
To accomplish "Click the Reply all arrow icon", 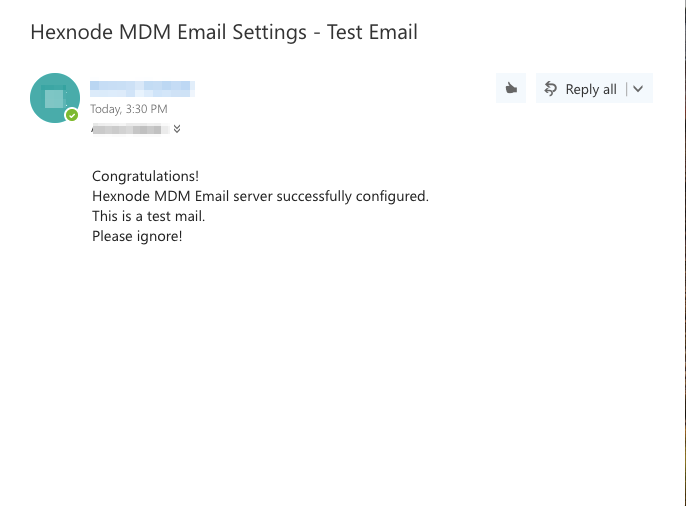I will pos(550,89).
